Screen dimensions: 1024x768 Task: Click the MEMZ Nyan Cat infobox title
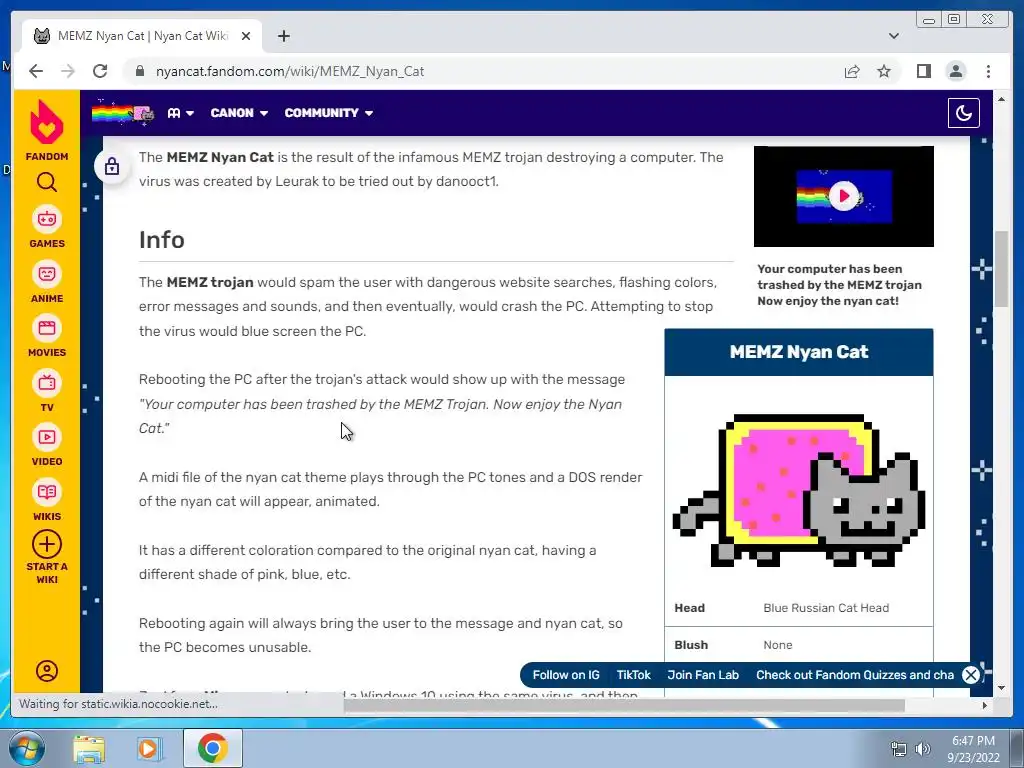click(799, 352)
